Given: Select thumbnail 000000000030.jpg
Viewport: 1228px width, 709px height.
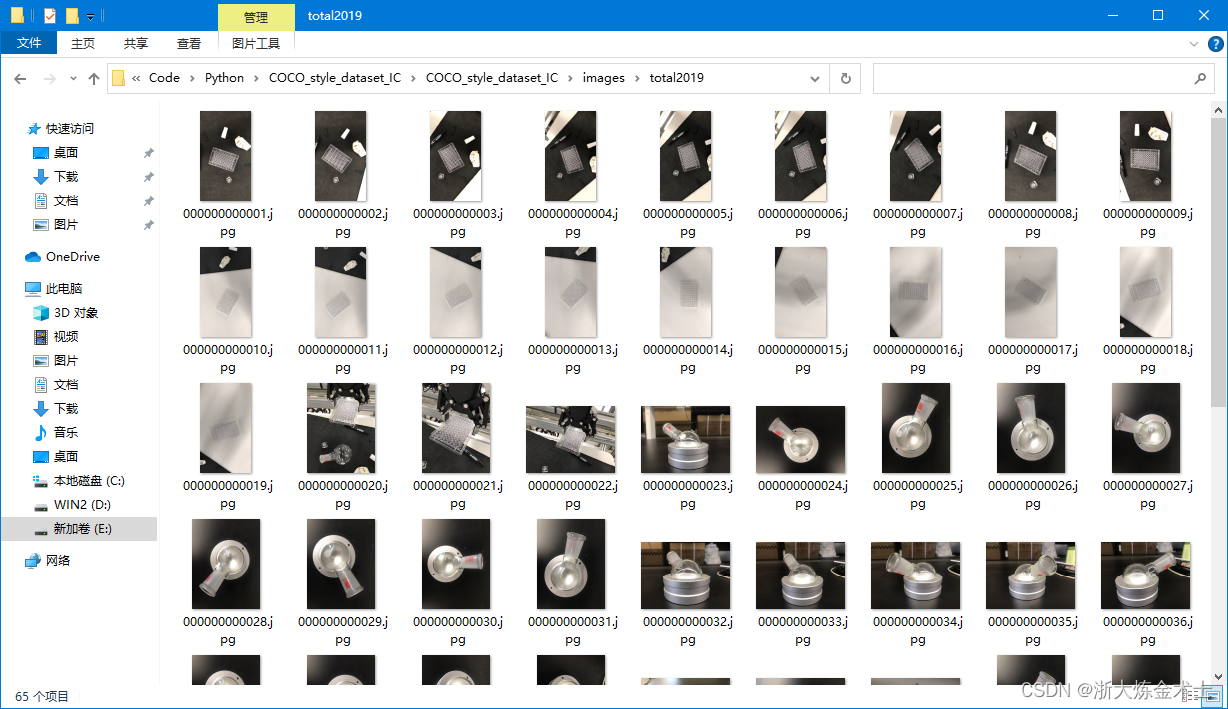Looking at the screenshot, I should (456, 564).
